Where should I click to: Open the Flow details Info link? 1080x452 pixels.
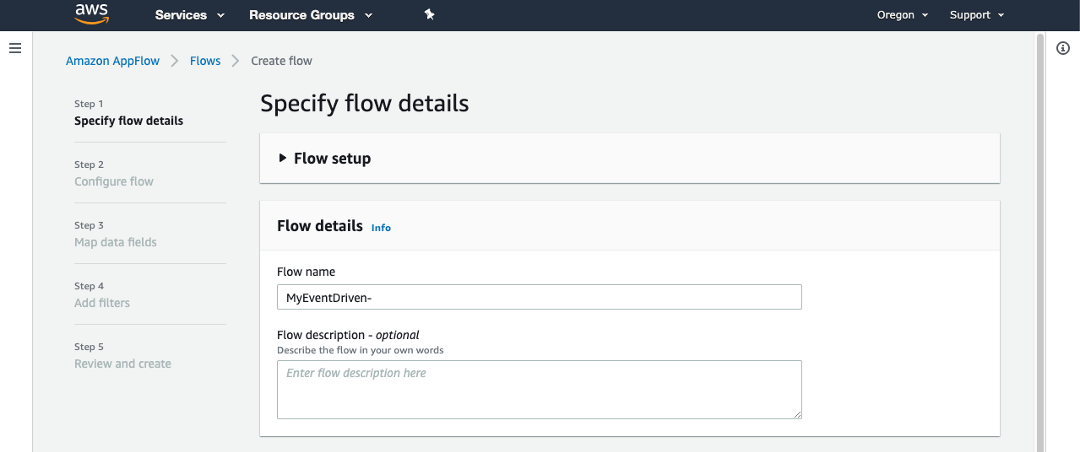tap(381, 228)
